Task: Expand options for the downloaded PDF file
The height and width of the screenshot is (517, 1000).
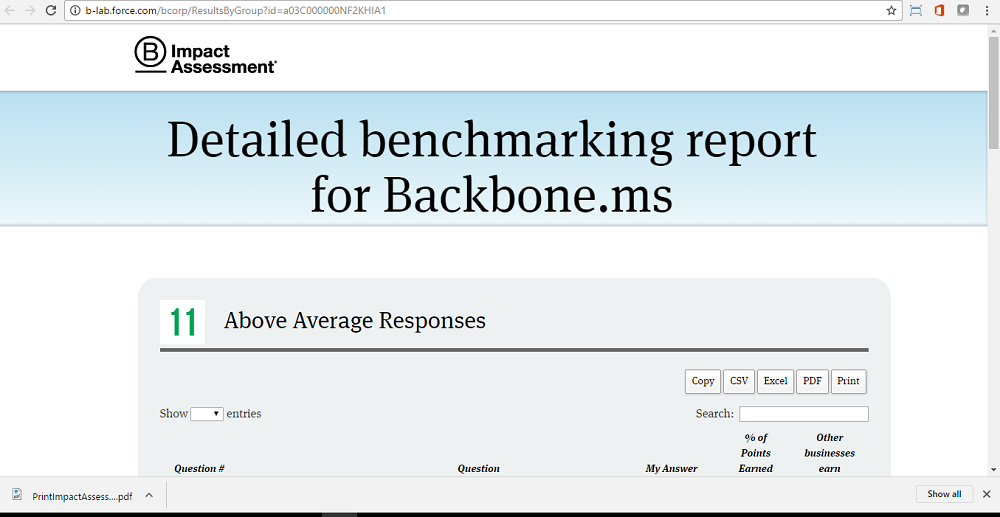Action: [149, 495]
